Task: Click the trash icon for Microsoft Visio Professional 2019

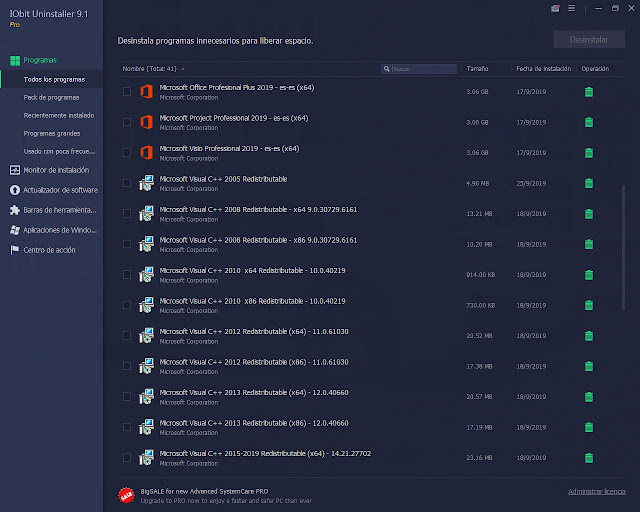Action: click(589, 153)
